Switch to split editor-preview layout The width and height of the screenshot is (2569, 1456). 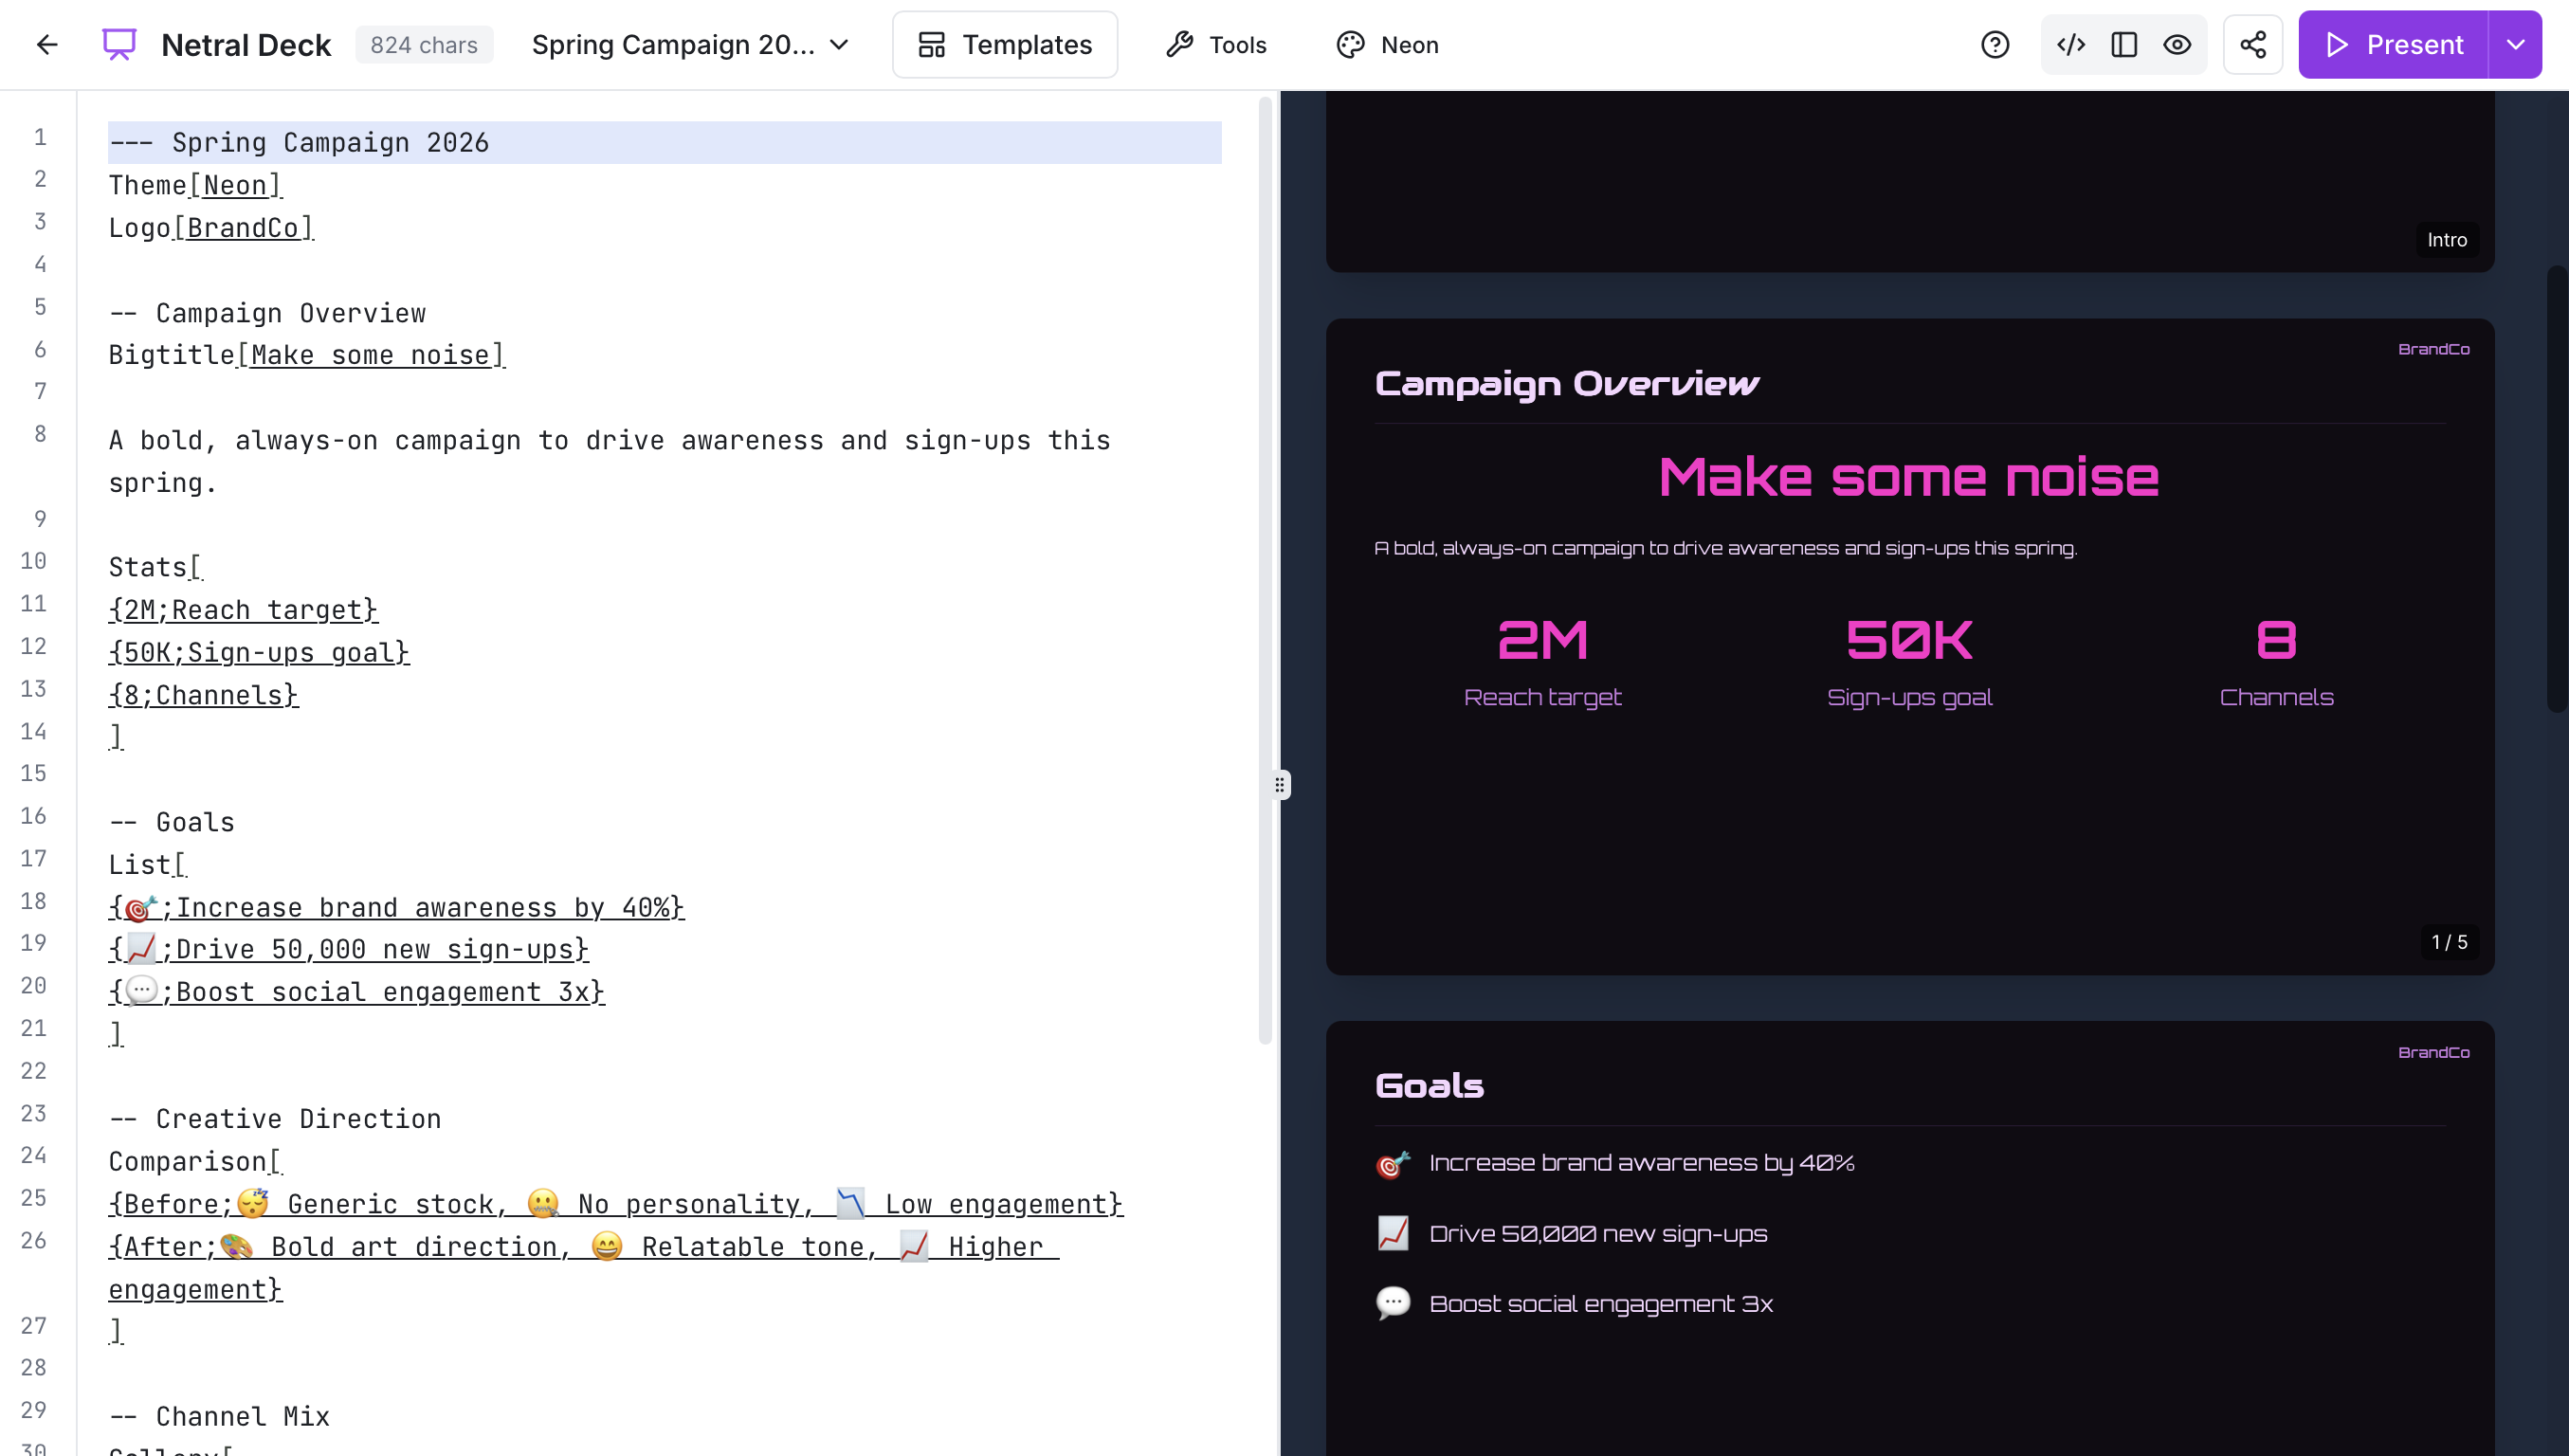click(2123, 45)
